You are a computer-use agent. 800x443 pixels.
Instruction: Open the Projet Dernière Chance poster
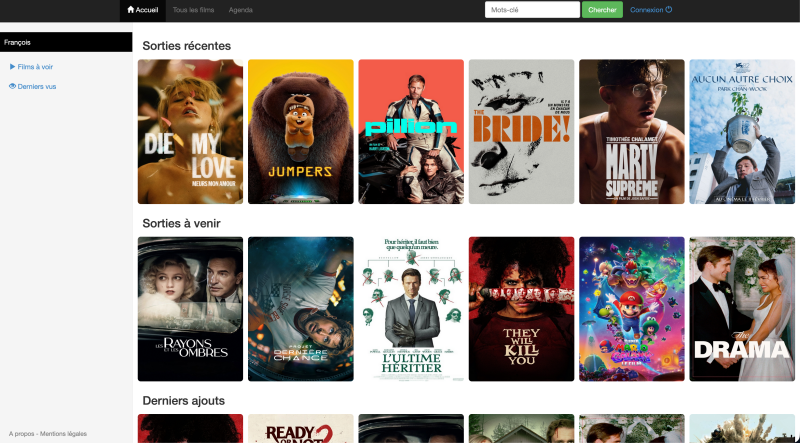(301, 309)
